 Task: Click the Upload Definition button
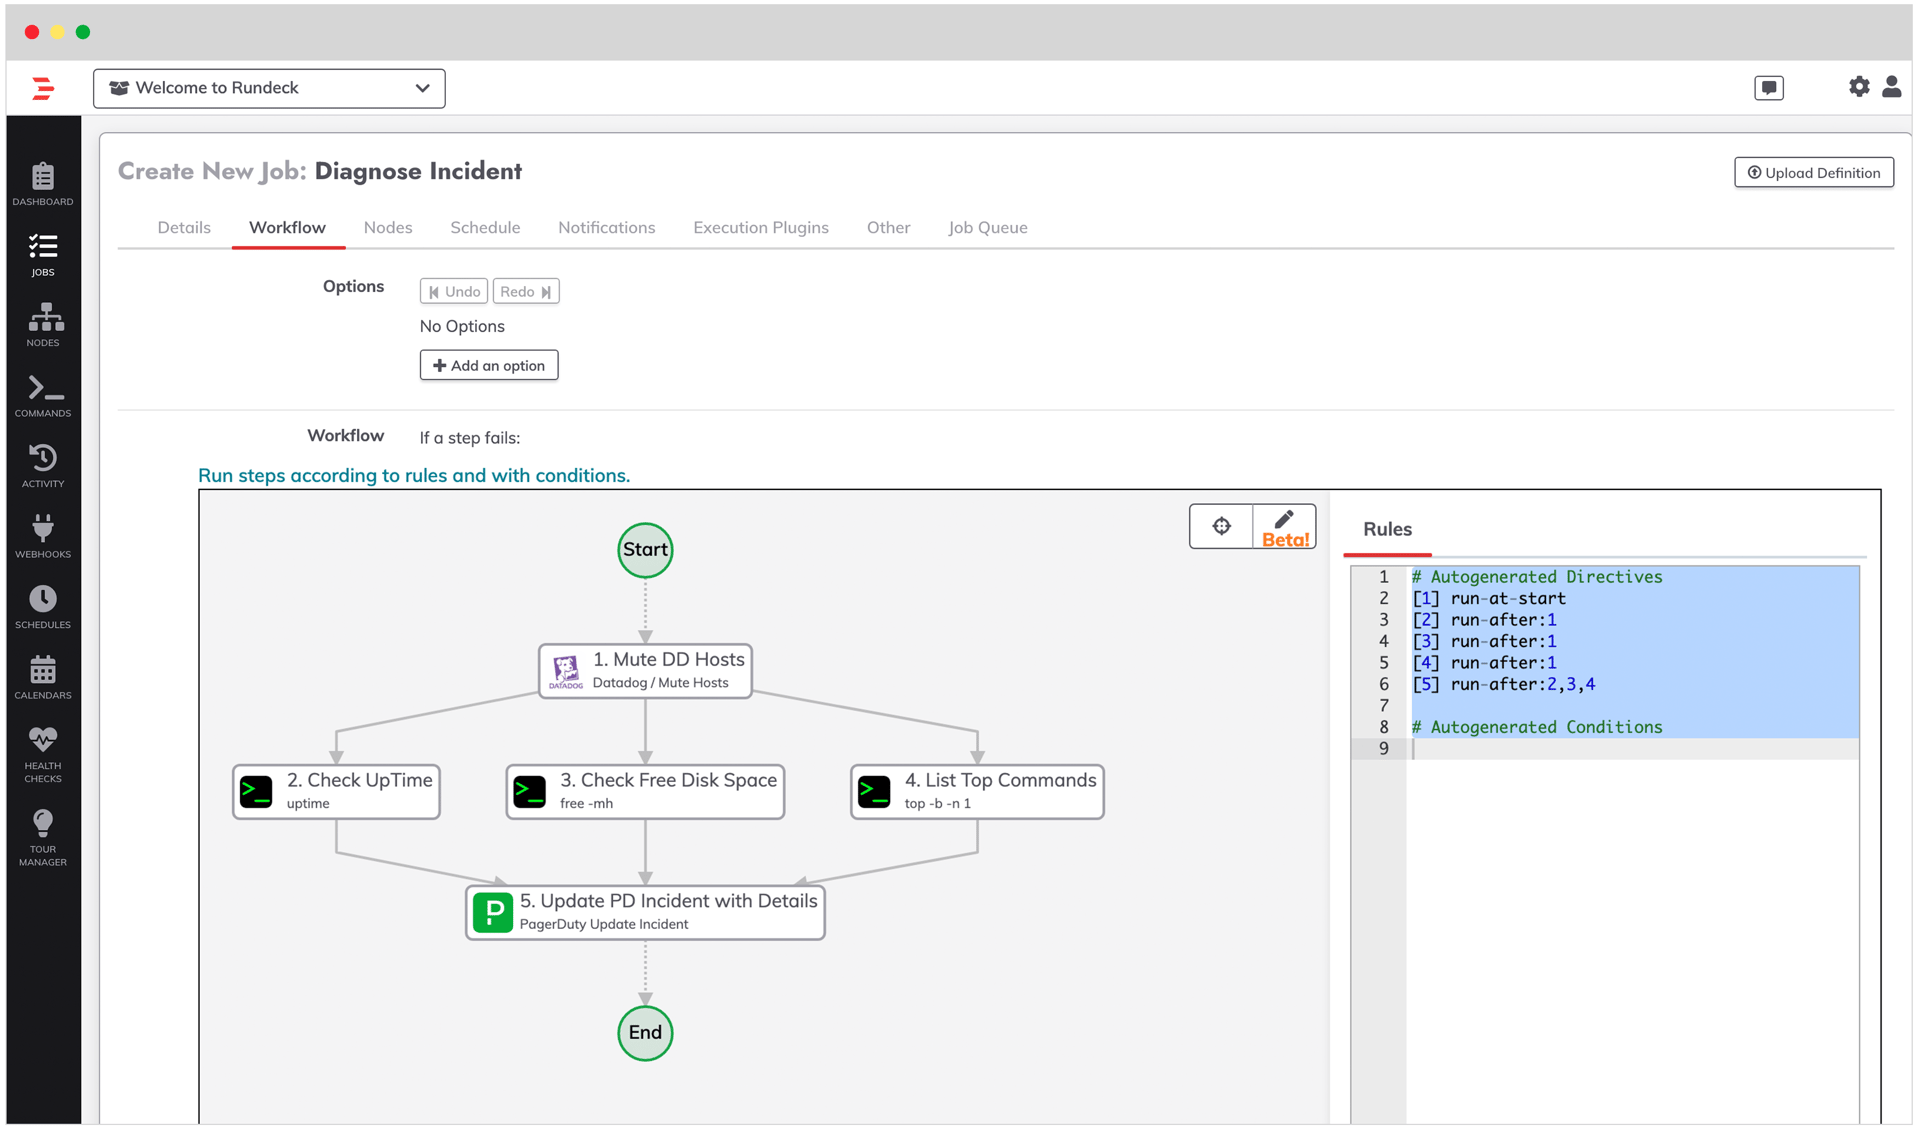pos(1813,172)
